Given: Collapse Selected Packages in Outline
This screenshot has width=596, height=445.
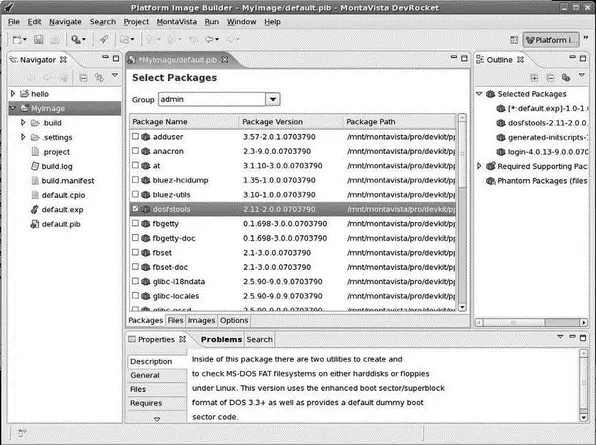Looking at the screenshot, I should [x=479, y=93].
